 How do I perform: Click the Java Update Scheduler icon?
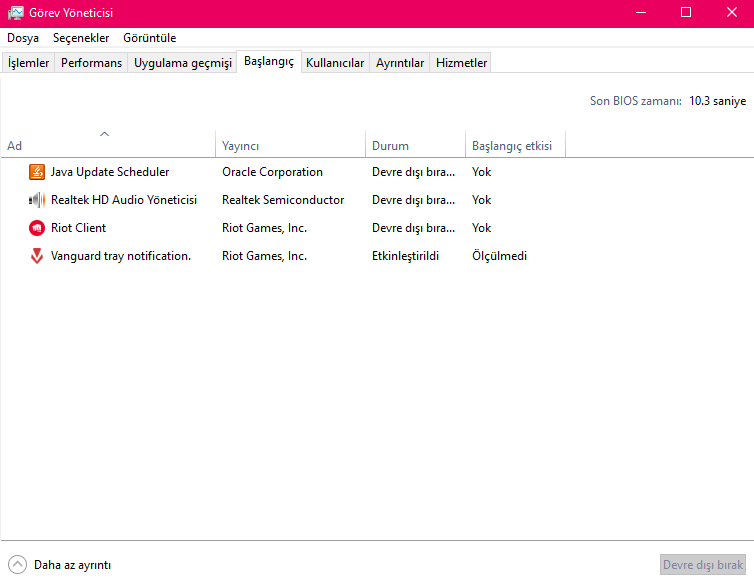click(x=37, y=172)
